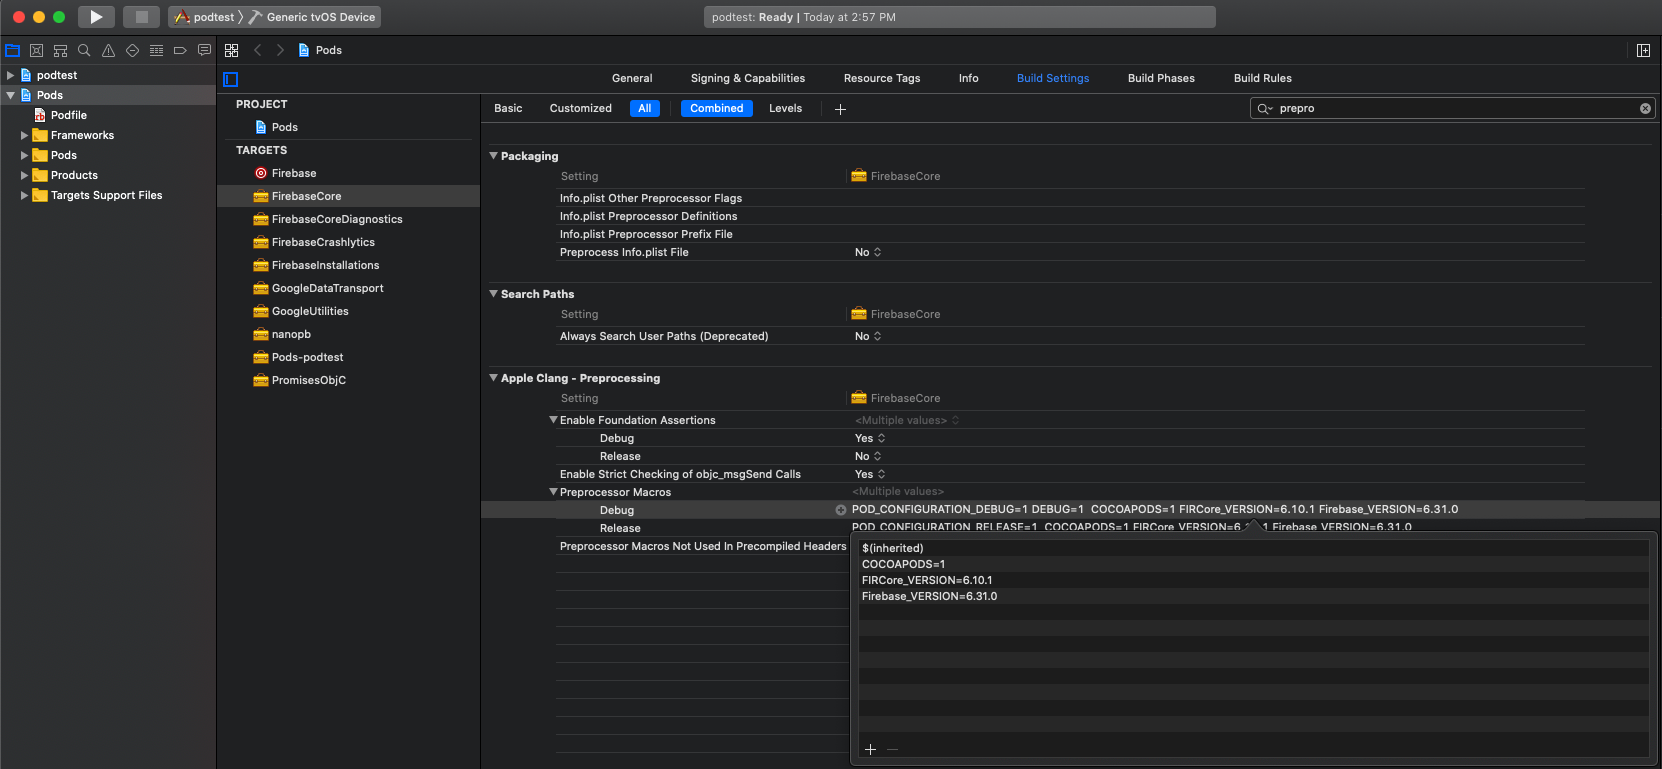Expand the Targets Support Files folder
This screenshot has height=769, width=1662.
[x=24, y=195]
